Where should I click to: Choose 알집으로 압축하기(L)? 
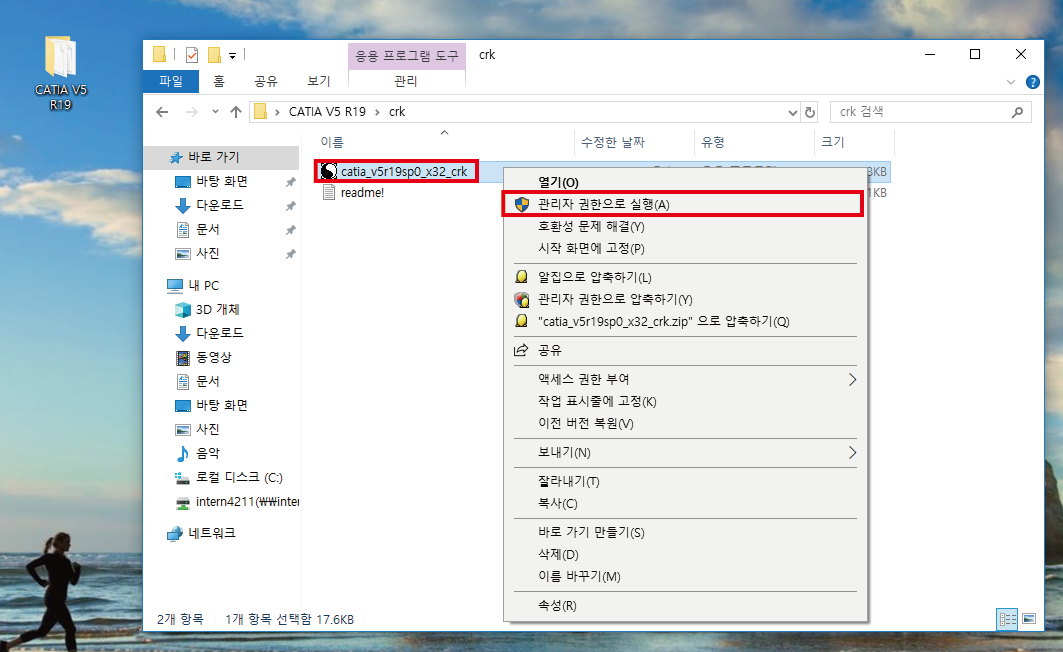685,277
